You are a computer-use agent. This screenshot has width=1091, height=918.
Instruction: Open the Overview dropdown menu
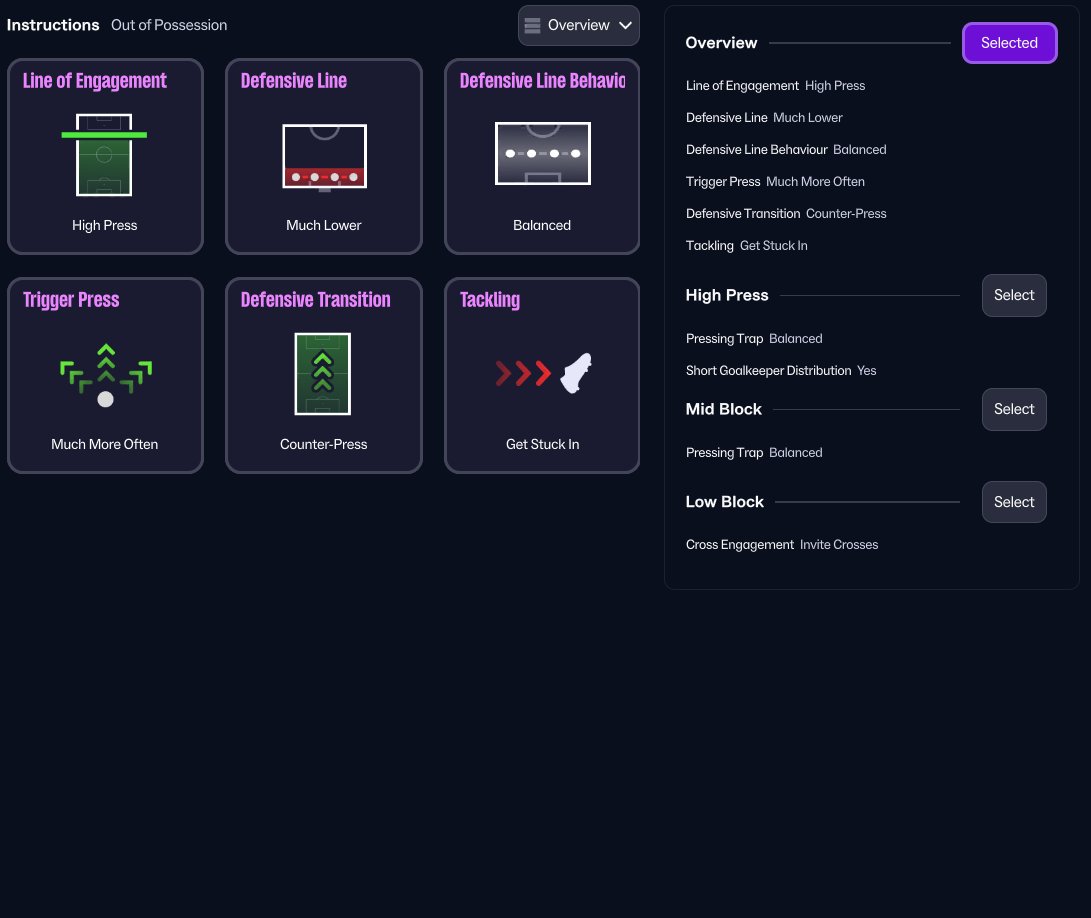[578, 26]
